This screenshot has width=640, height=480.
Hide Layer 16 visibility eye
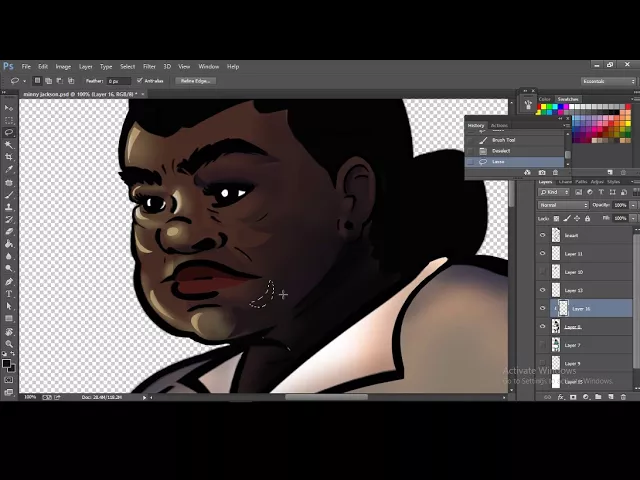tap(542, 309)
